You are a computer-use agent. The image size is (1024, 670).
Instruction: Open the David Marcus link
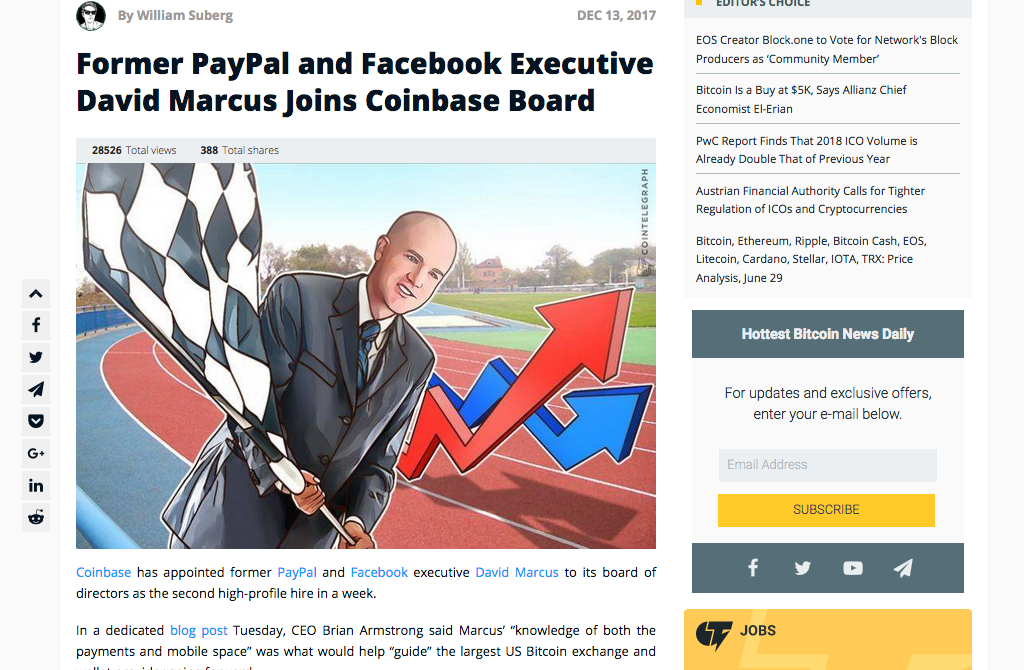pyautogui.click(x=517, y=573)
